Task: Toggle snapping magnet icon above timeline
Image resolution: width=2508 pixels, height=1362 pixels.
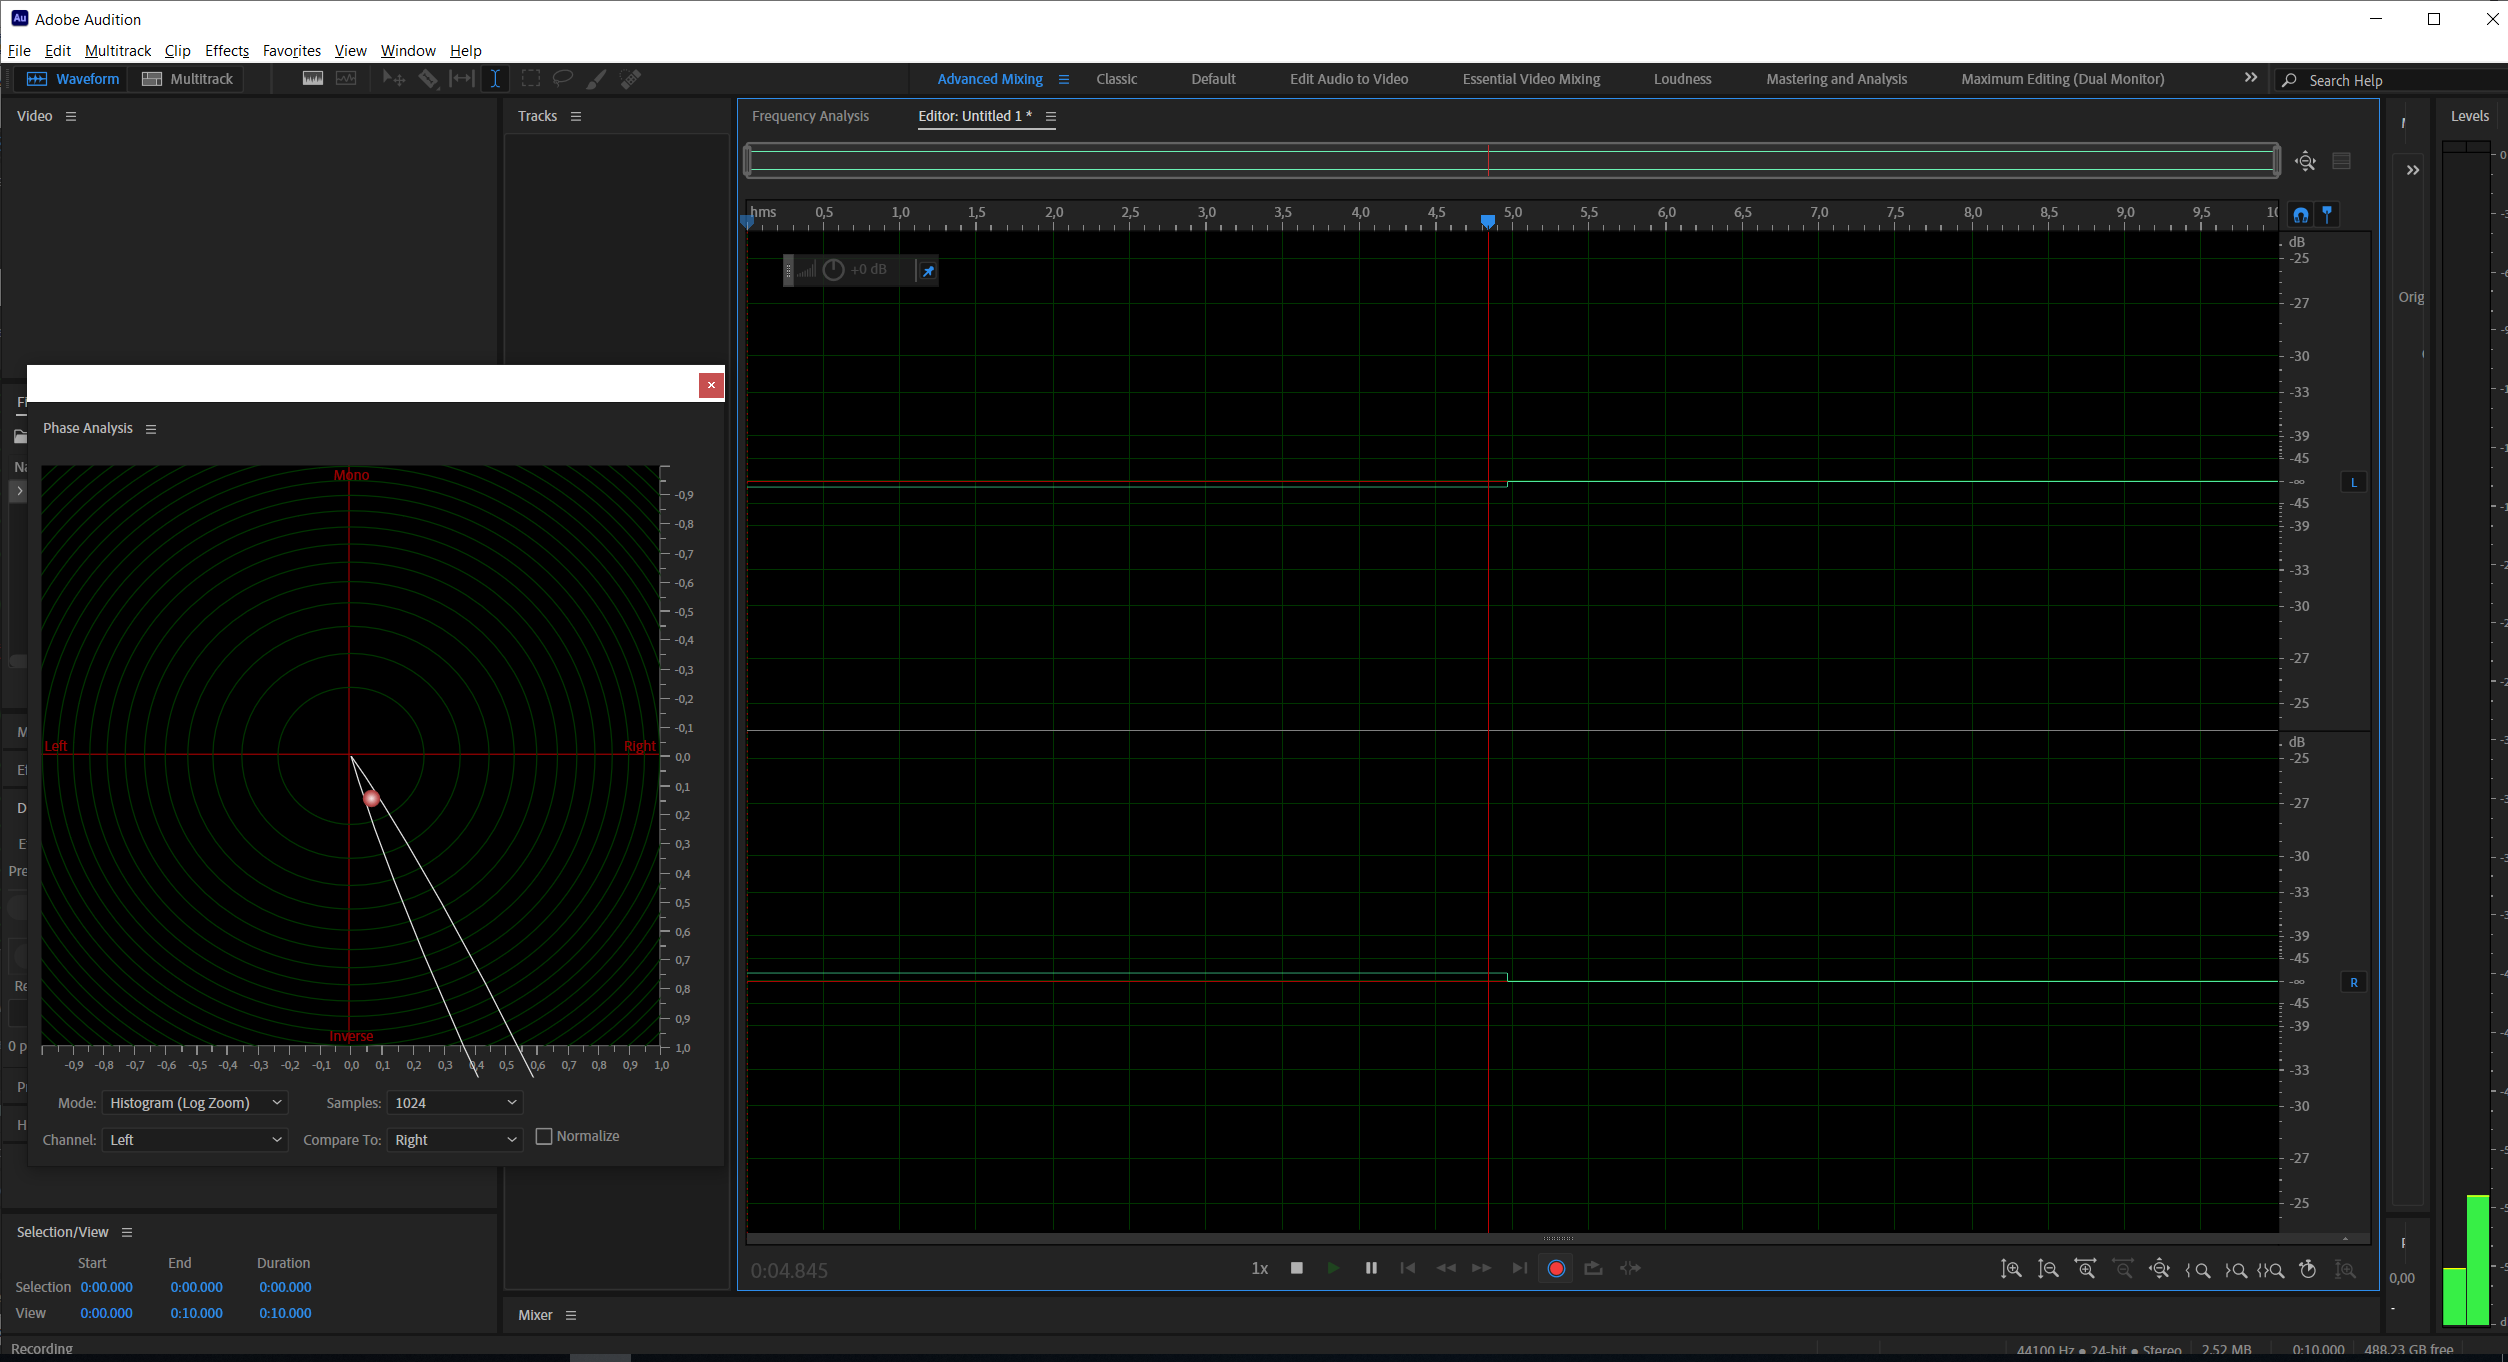Action: pyautogui.click(x=2301, y=215)
